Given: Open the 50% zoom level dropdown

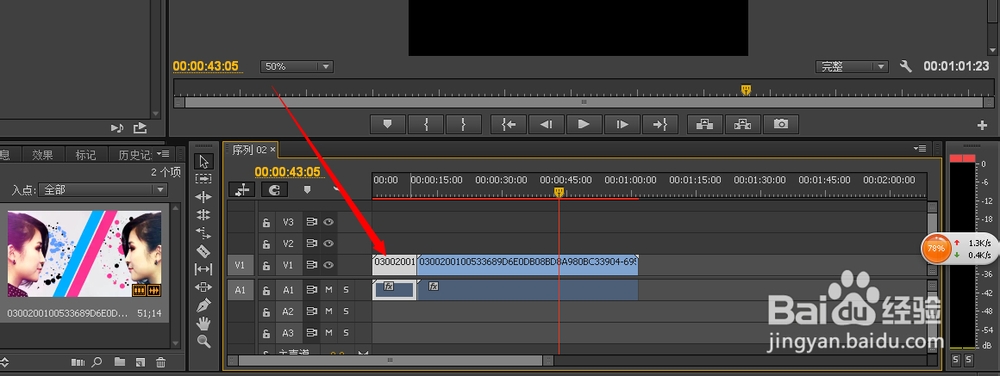Looking at the screenshot, I should [x=297, y=66].
